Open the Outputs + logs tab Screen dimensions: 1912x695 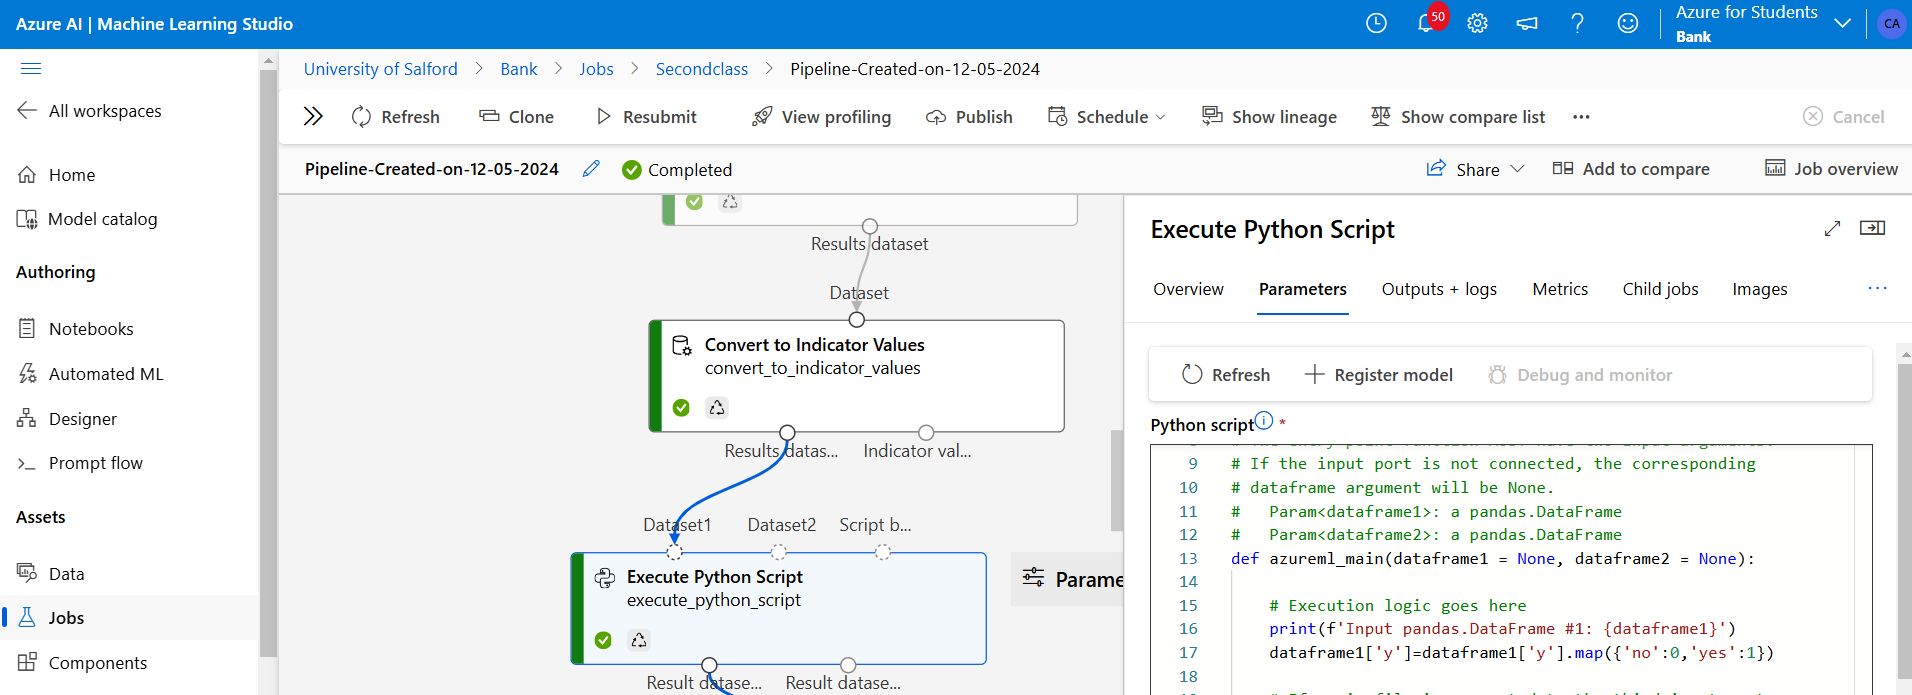(1439, 289)
